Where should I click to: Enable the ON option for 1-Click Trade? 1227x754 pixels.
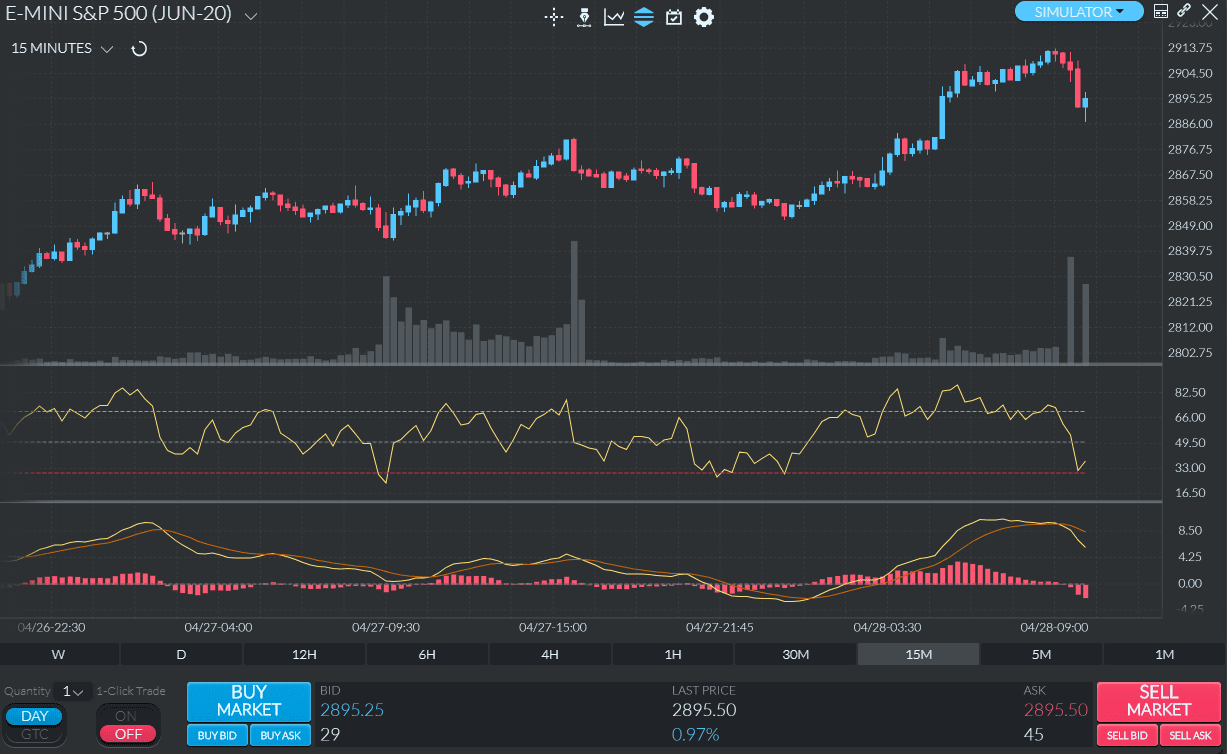(128, 716)
